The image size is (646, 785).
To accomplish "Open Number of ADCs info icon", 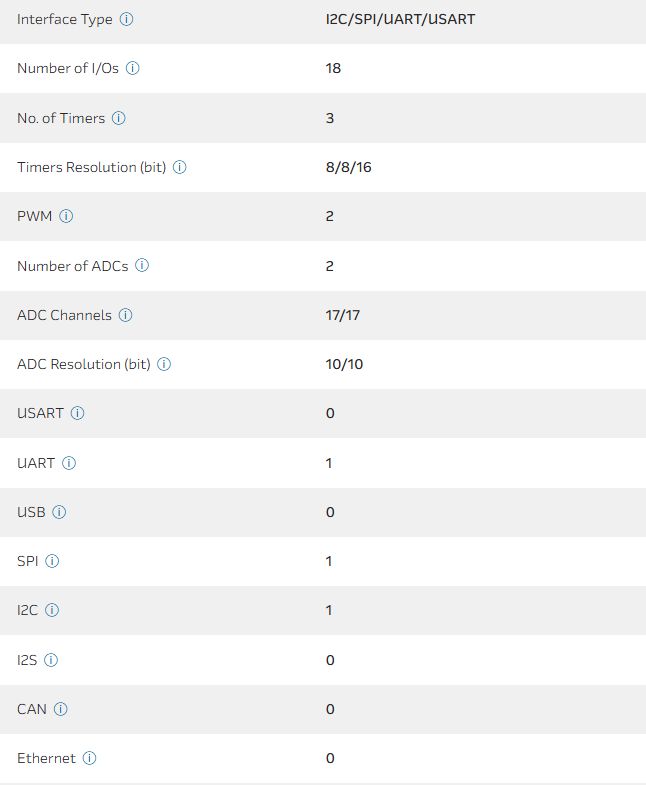I will tap(142, 266).
